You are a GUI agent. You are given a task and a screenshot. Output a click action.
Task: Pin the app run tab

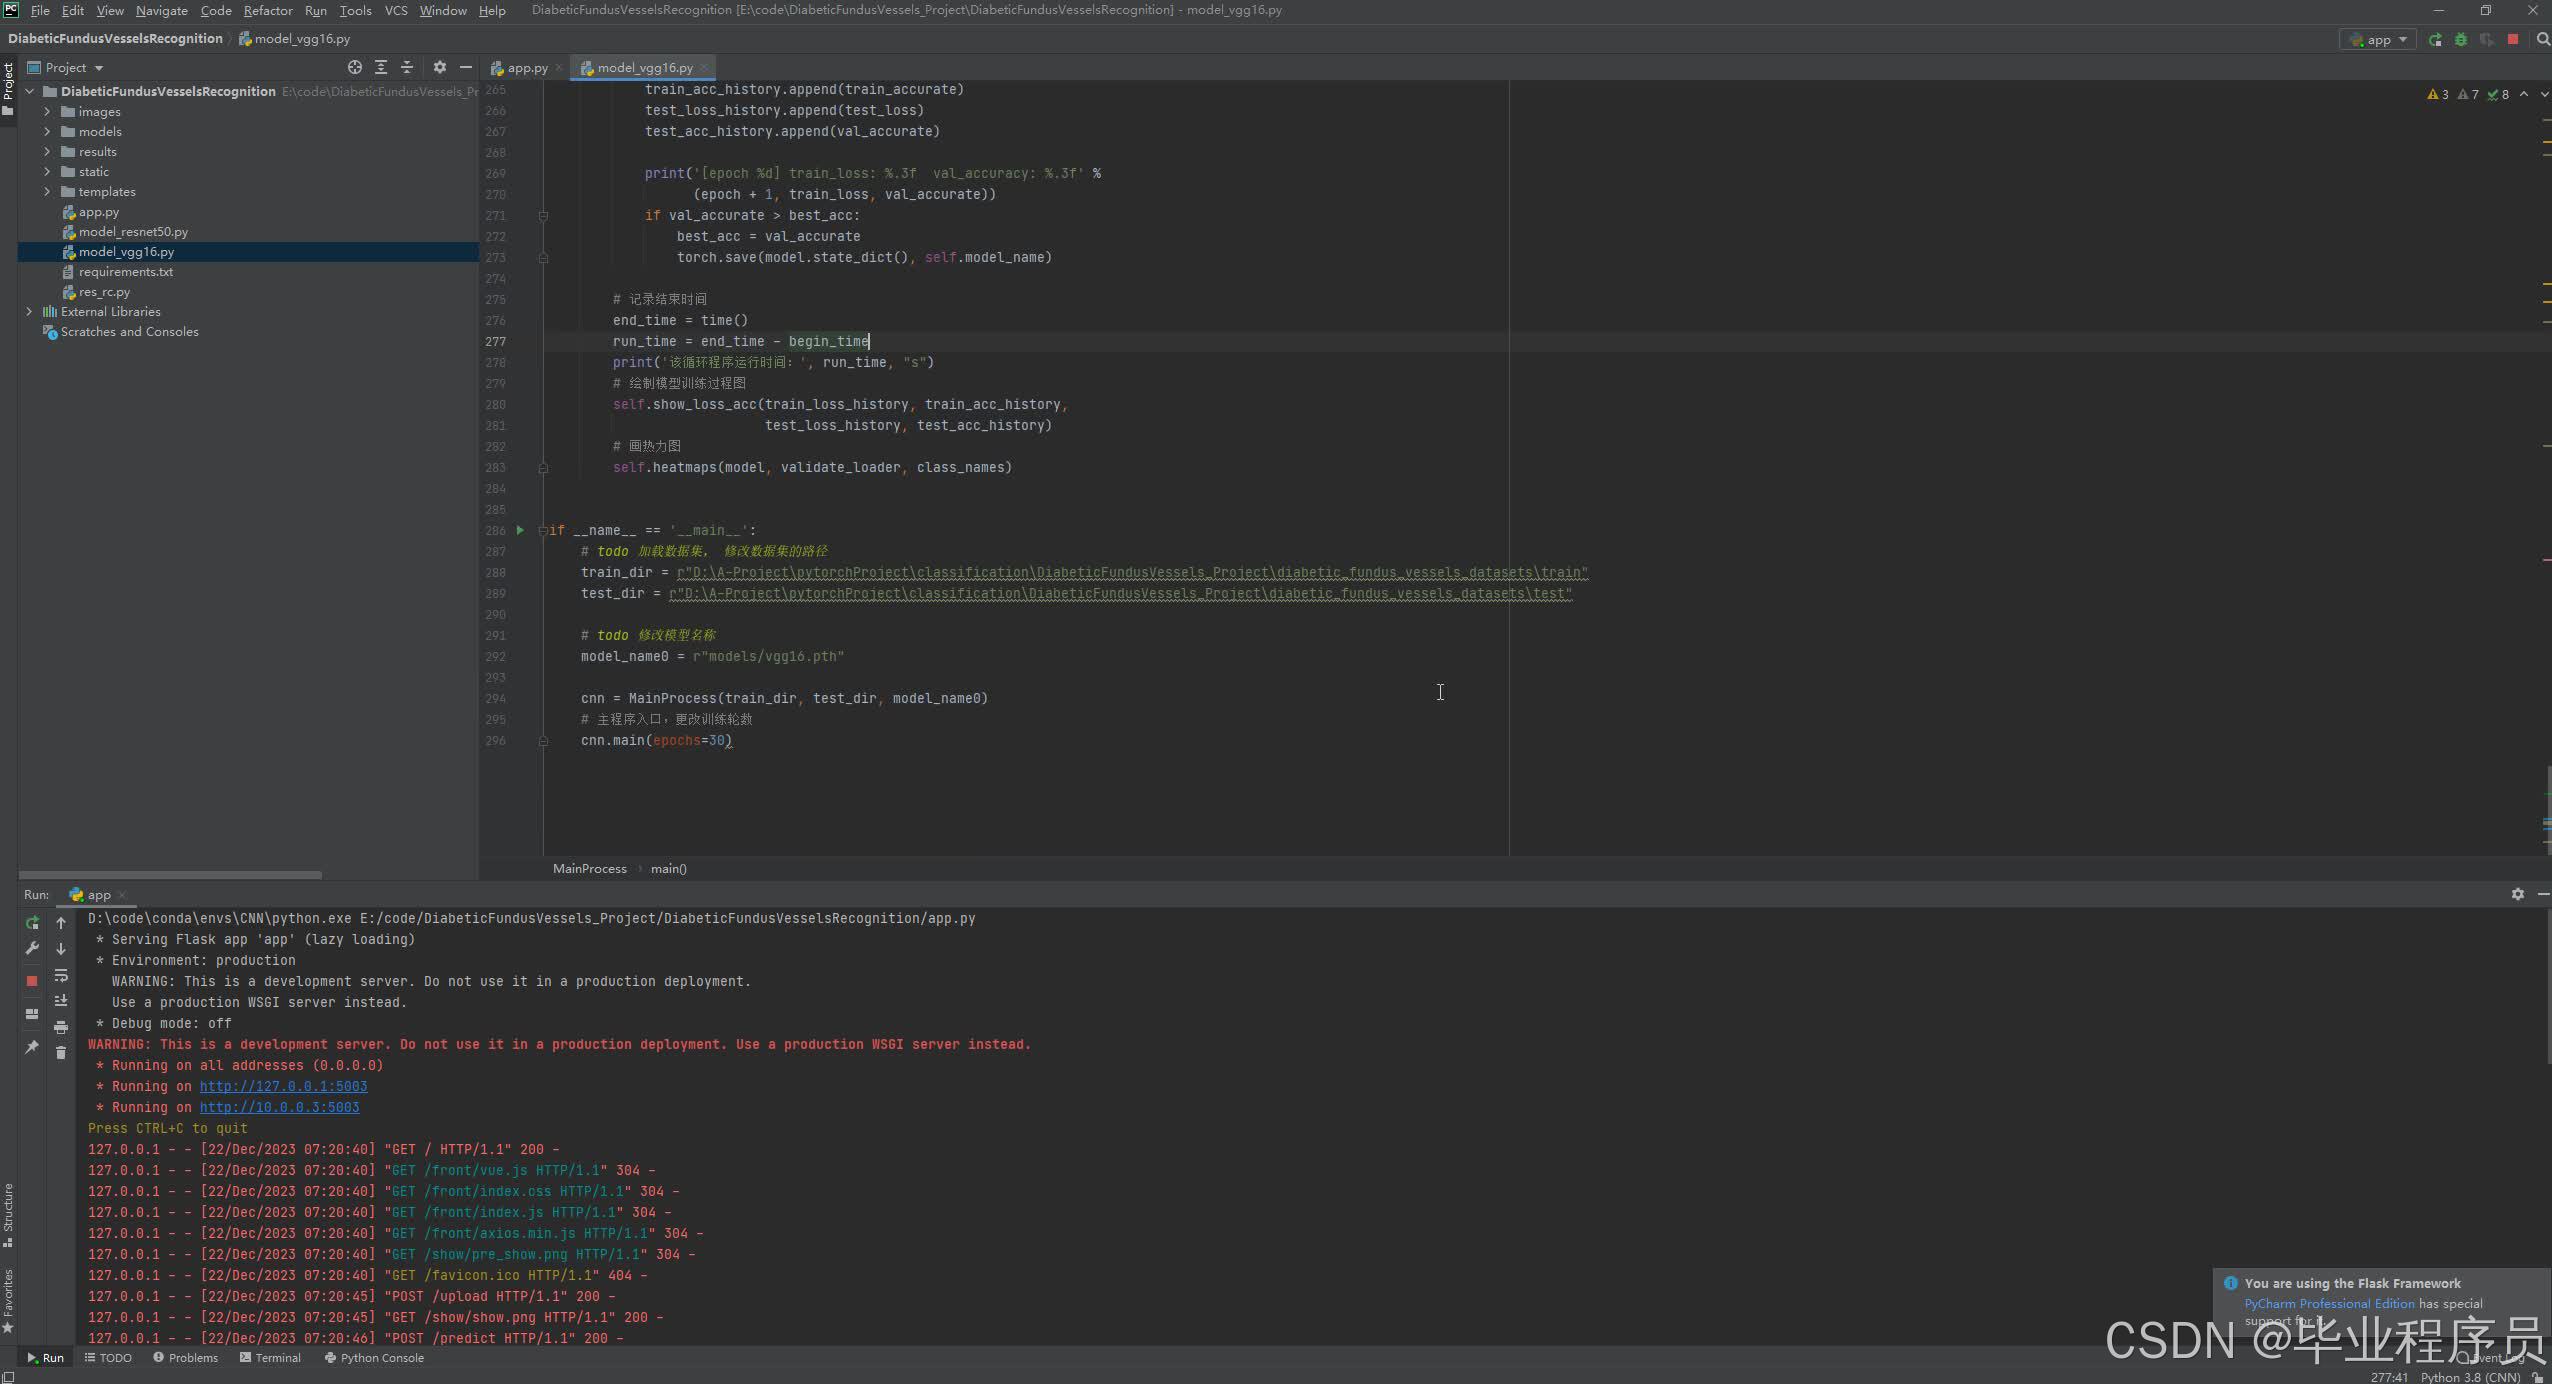(x=32, y=1047)
